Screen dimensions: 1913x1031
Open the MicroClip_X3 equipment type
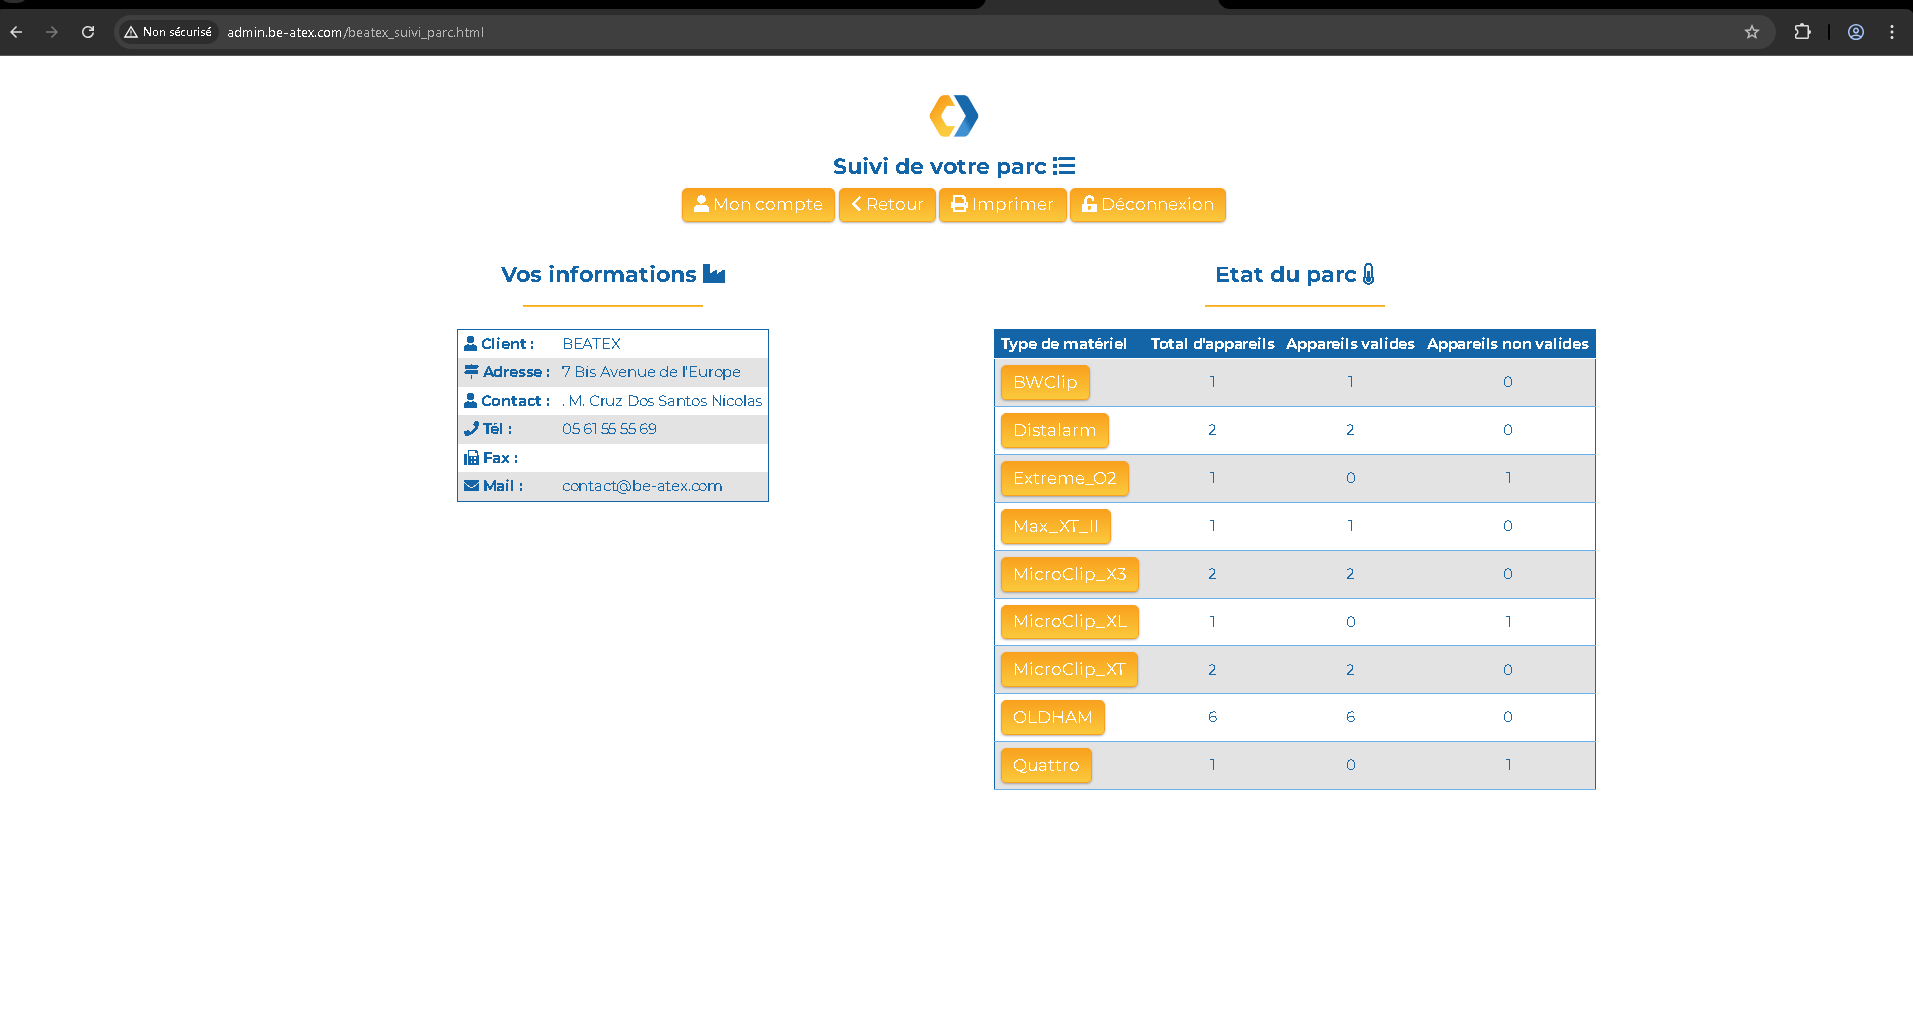pos(1069,574)
